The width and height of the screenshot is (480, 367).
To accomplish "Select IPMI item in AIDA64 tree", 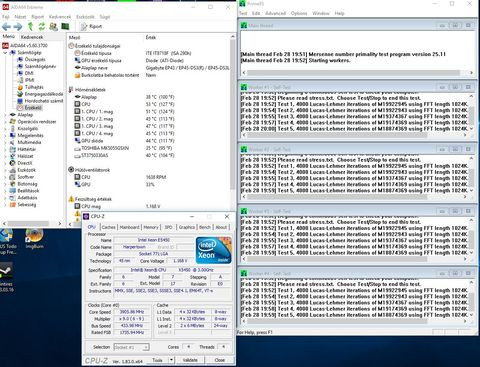I will point(30,80).
